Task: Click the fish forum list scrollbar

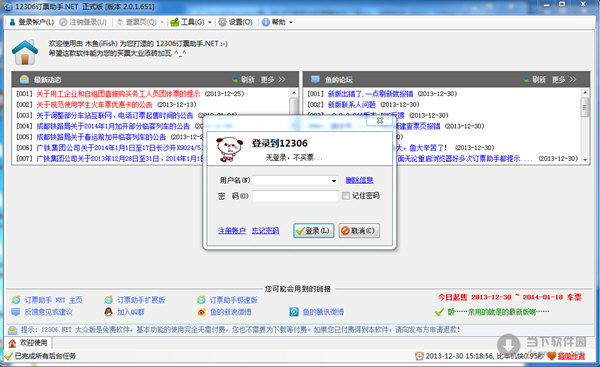Action: (x=585, y=126)
